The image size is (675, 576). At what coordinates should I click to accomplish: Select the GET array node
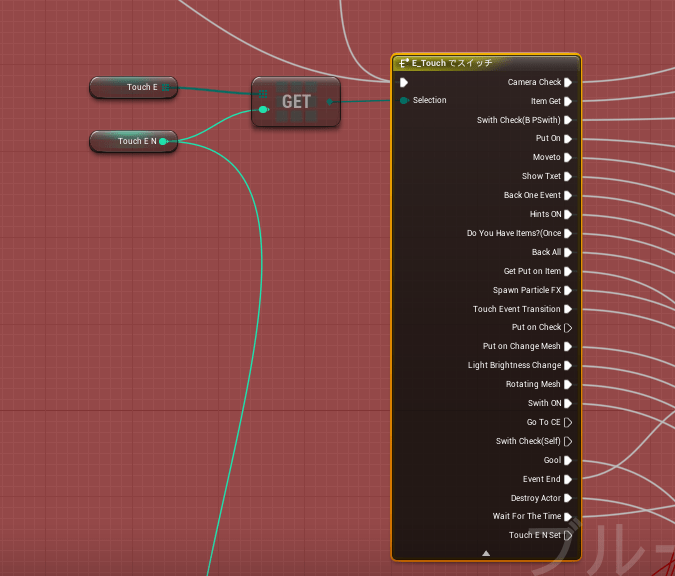point(296,102)
